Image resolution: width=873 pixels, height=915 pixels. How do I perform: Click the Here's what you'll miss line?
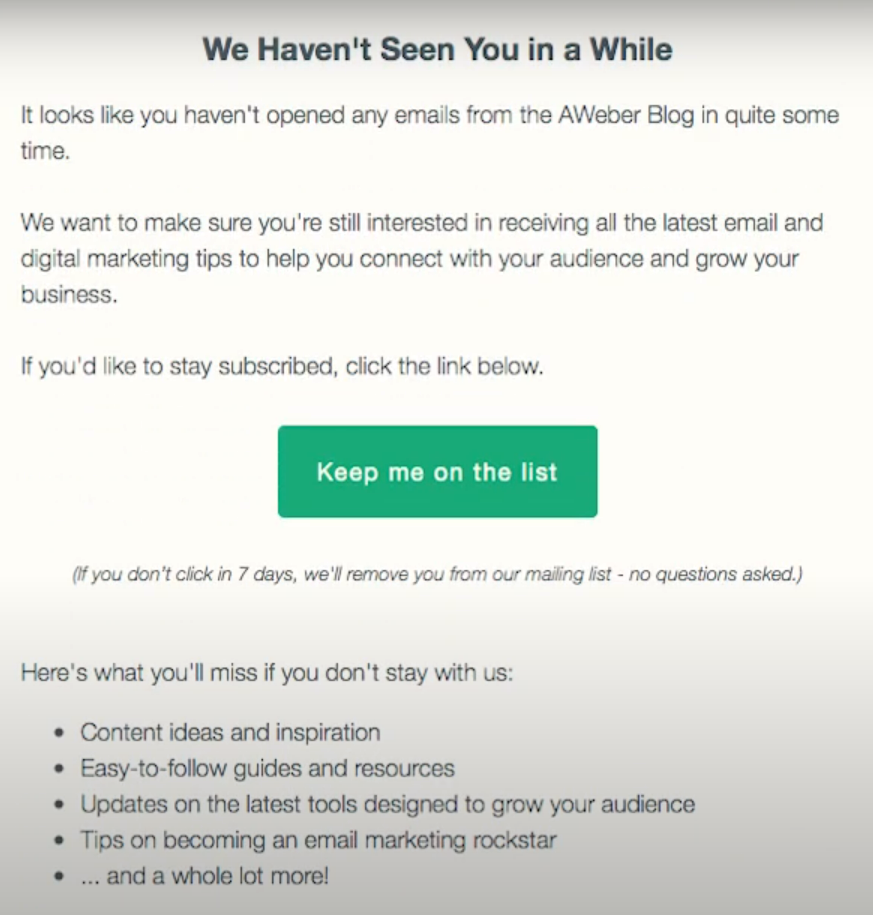[267, 673]
